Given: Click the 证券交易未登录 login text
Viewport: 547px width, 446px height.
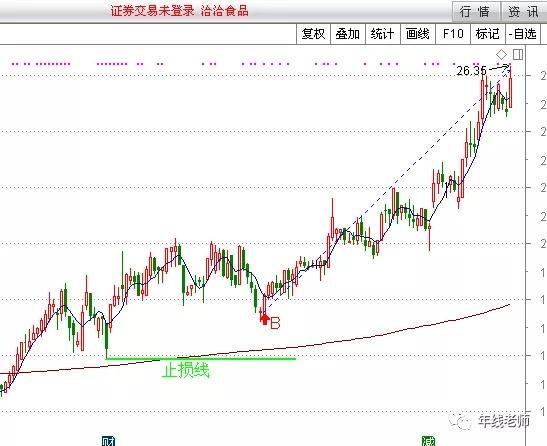Looking at the screenshot, I should (152, 11).
